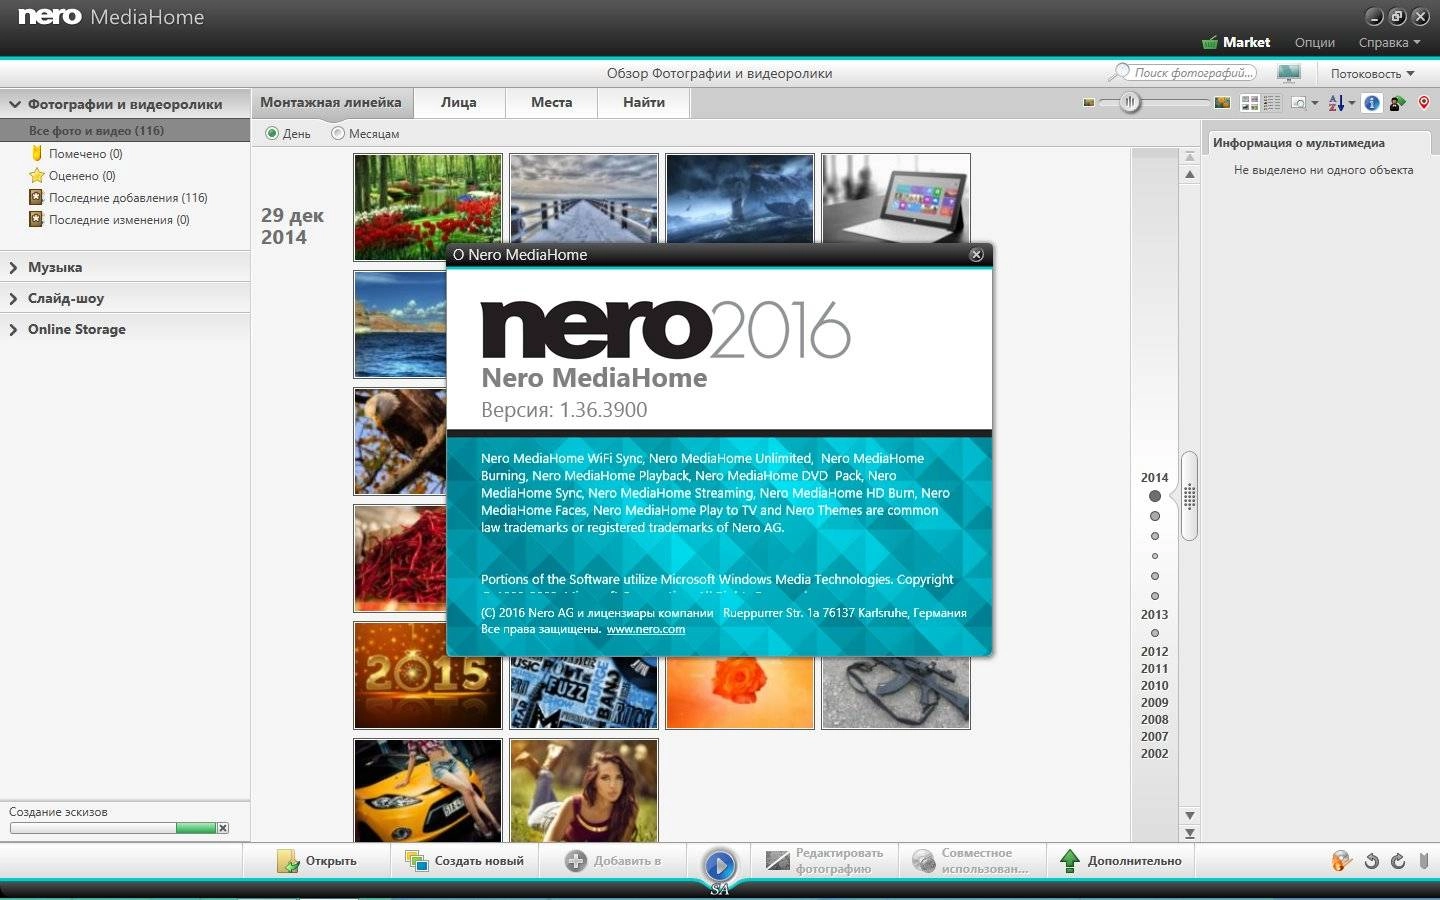Click the Помечено flag icon
The image size is (1440, 900).
37,153
